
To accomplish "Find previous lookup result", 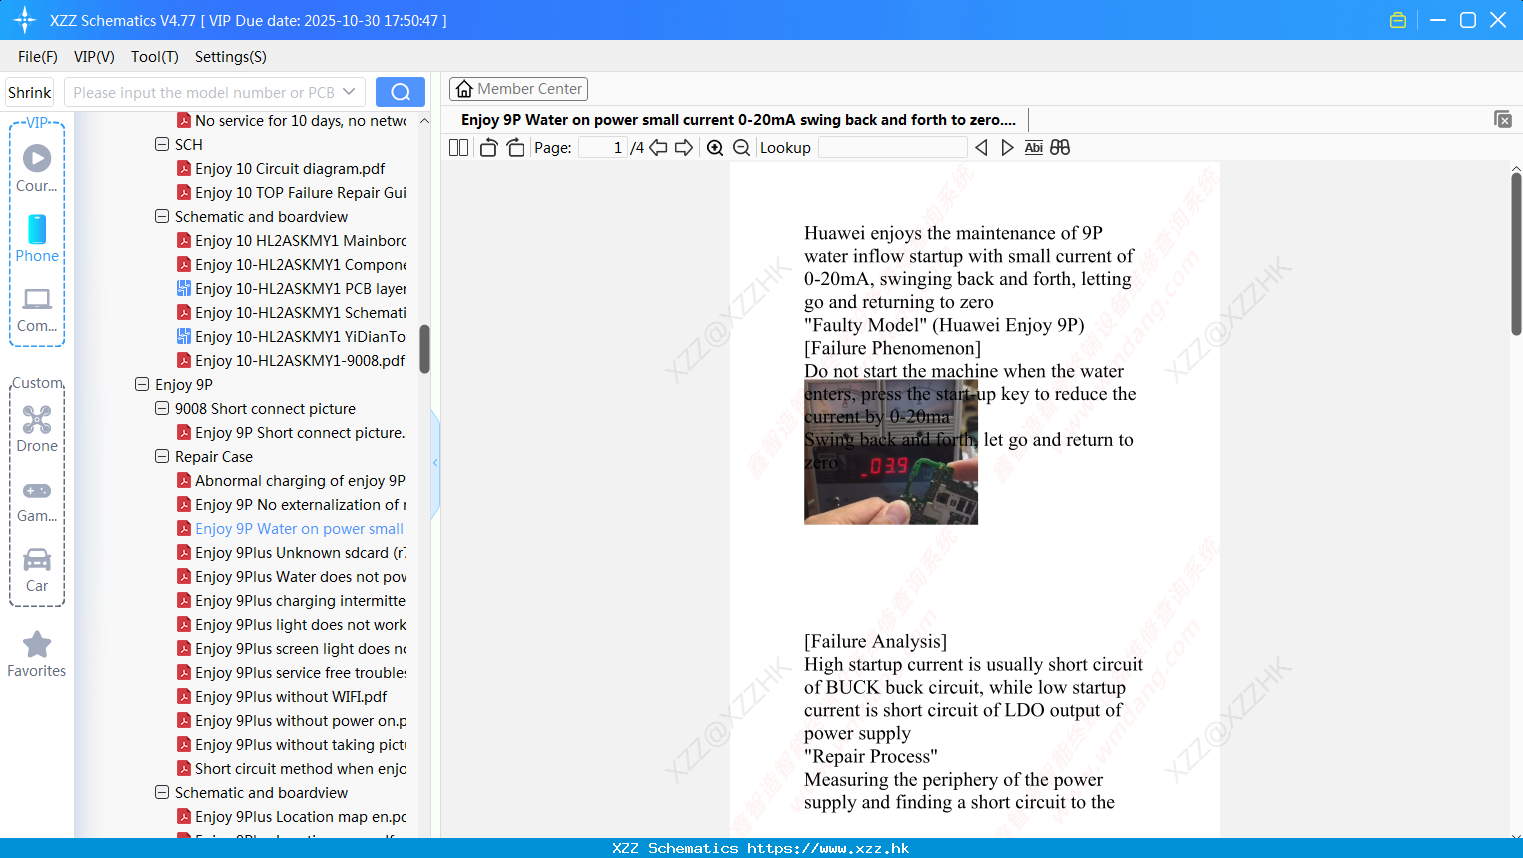I will 981,148.
